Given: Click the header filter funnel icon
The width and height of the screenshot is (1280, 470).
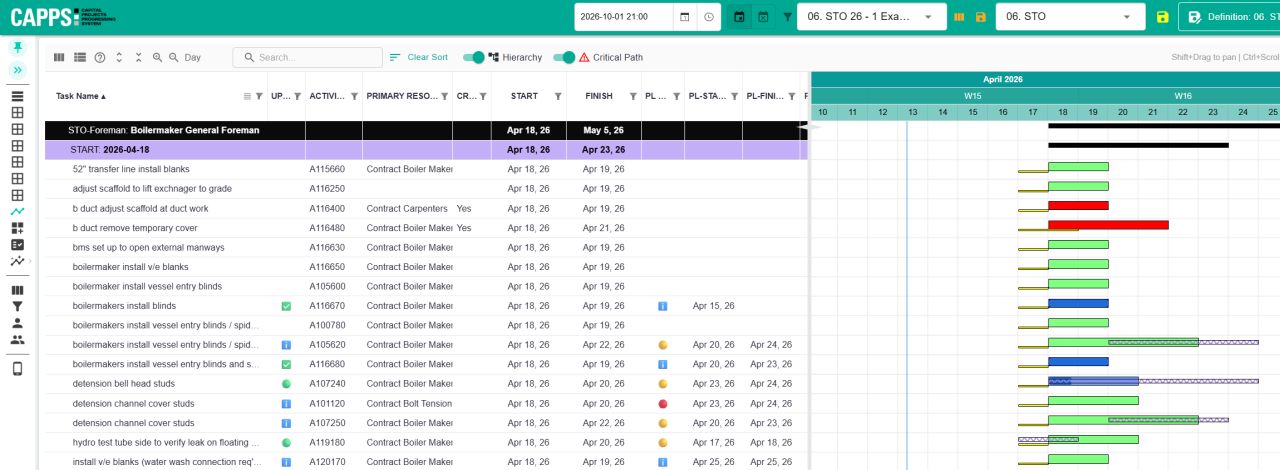Looking at the screenshot, I should click(787, 17).
